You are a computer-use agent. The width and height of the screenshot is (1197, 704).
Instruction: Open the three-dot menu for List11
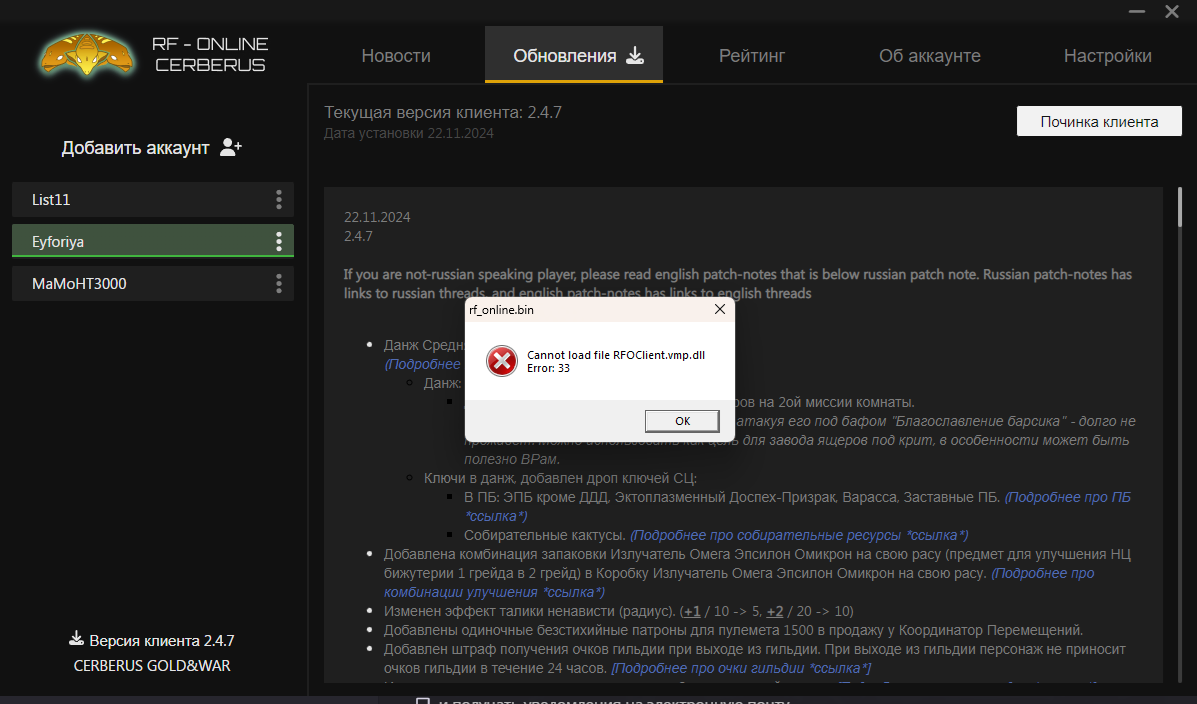pyautogui.click(x=279, y=199)
